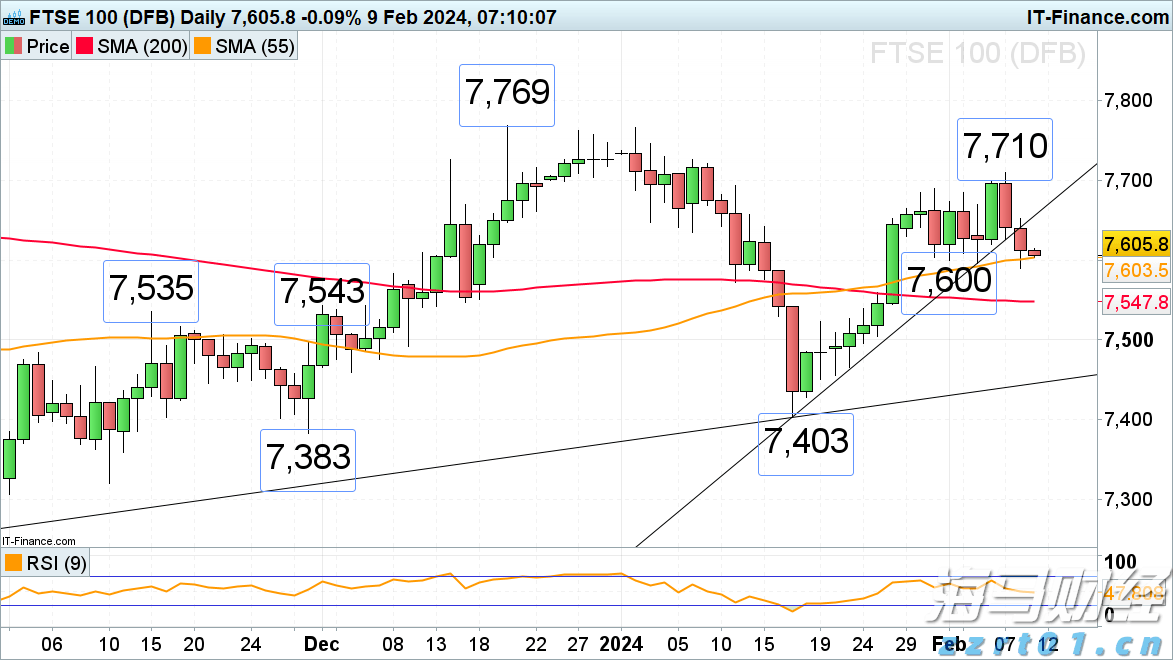
Task: Toggle the SMA (200) indicator label
Action: pos(143,47)
